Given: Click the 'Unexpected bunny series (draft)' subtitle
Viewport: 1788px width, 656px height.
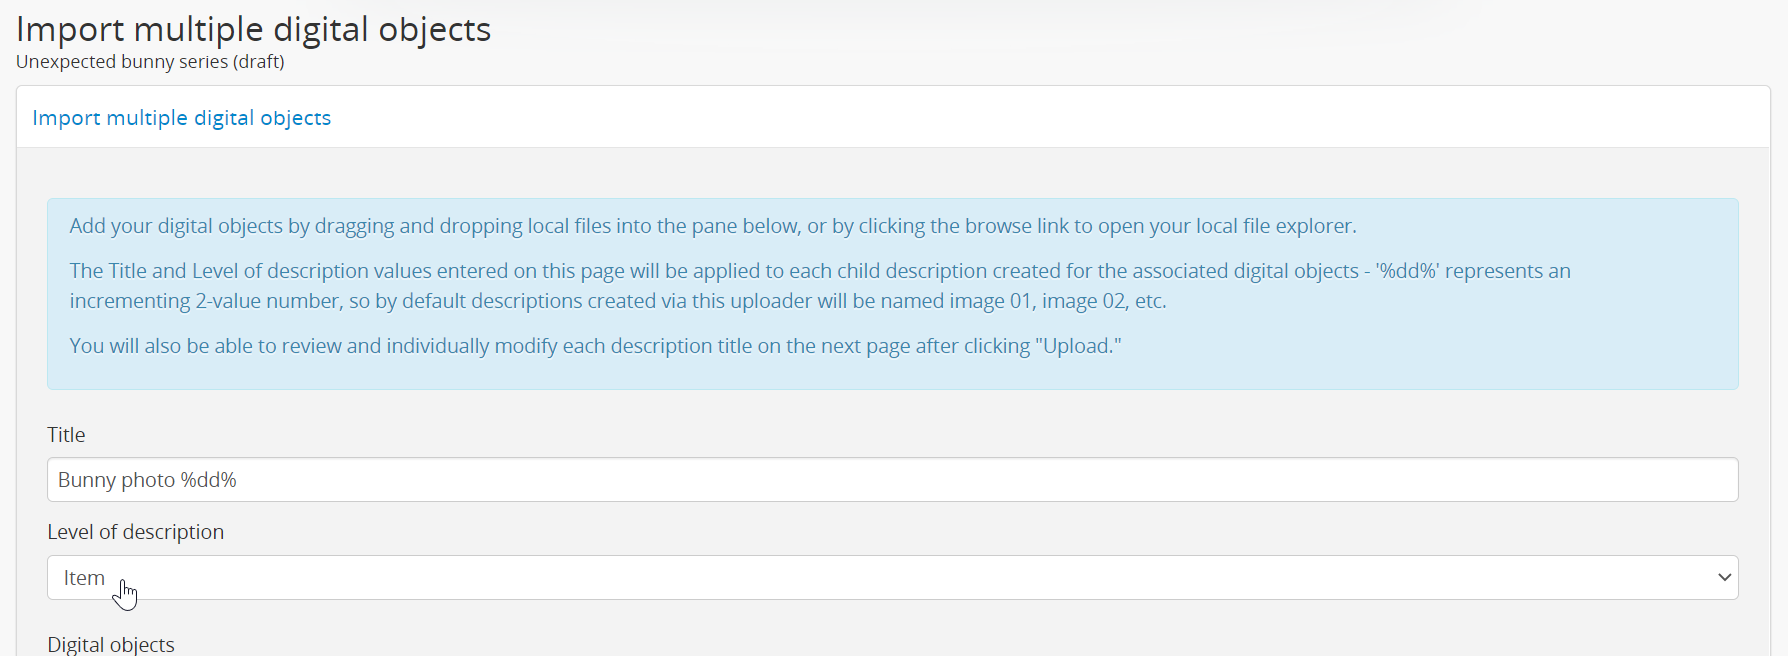Looking at the screenshot, I should click(150, 62).
